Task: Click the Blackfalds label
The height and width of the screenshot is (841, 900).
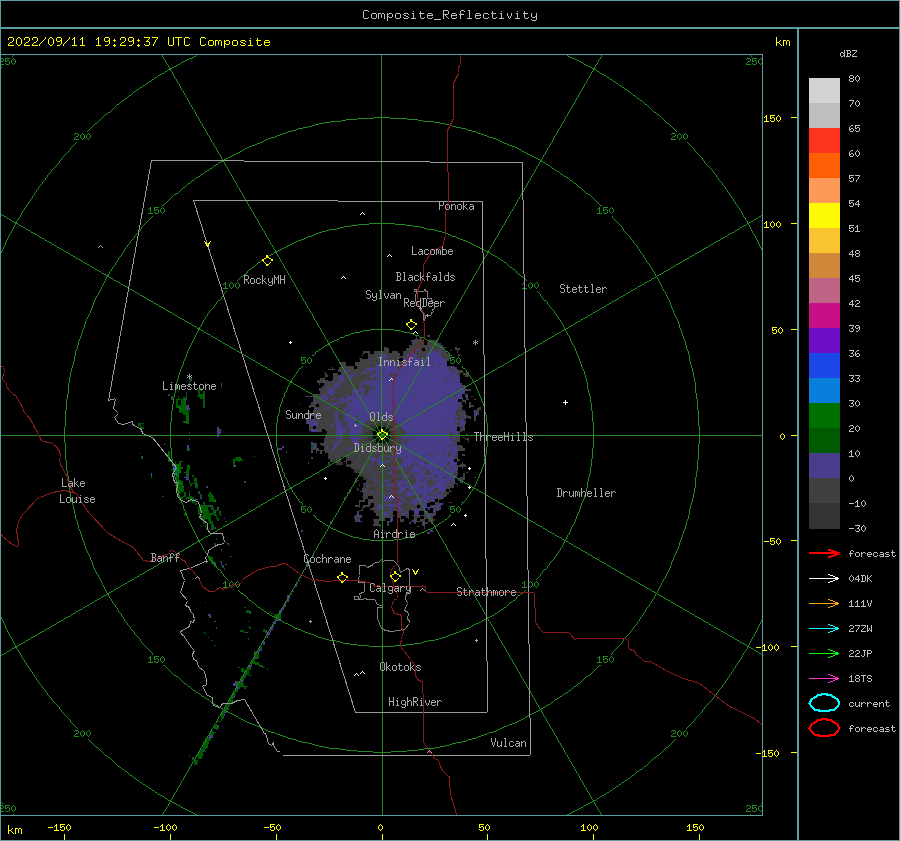Action: [x=425, y=277]
